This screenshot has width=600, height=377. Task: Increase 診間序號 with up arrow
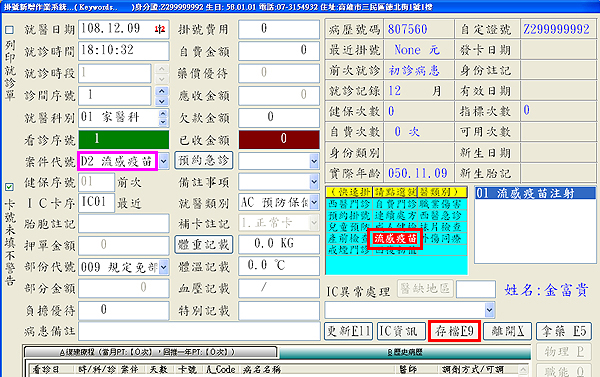coord(162,91)
